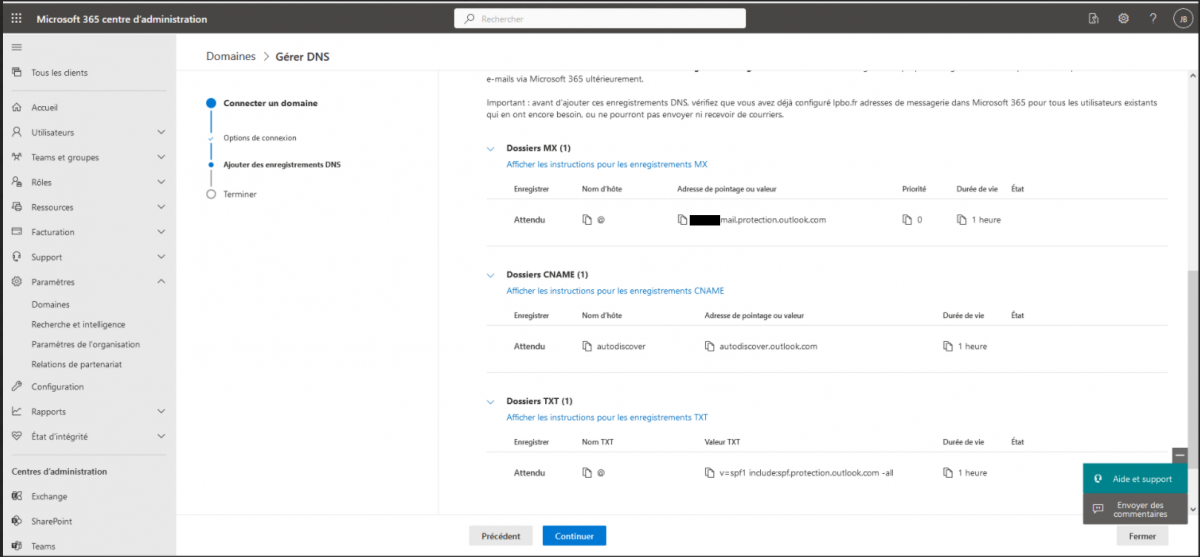The image size is (1200, 557).
Task: Click the settings gear icon in header
Action: point(1123,19)
